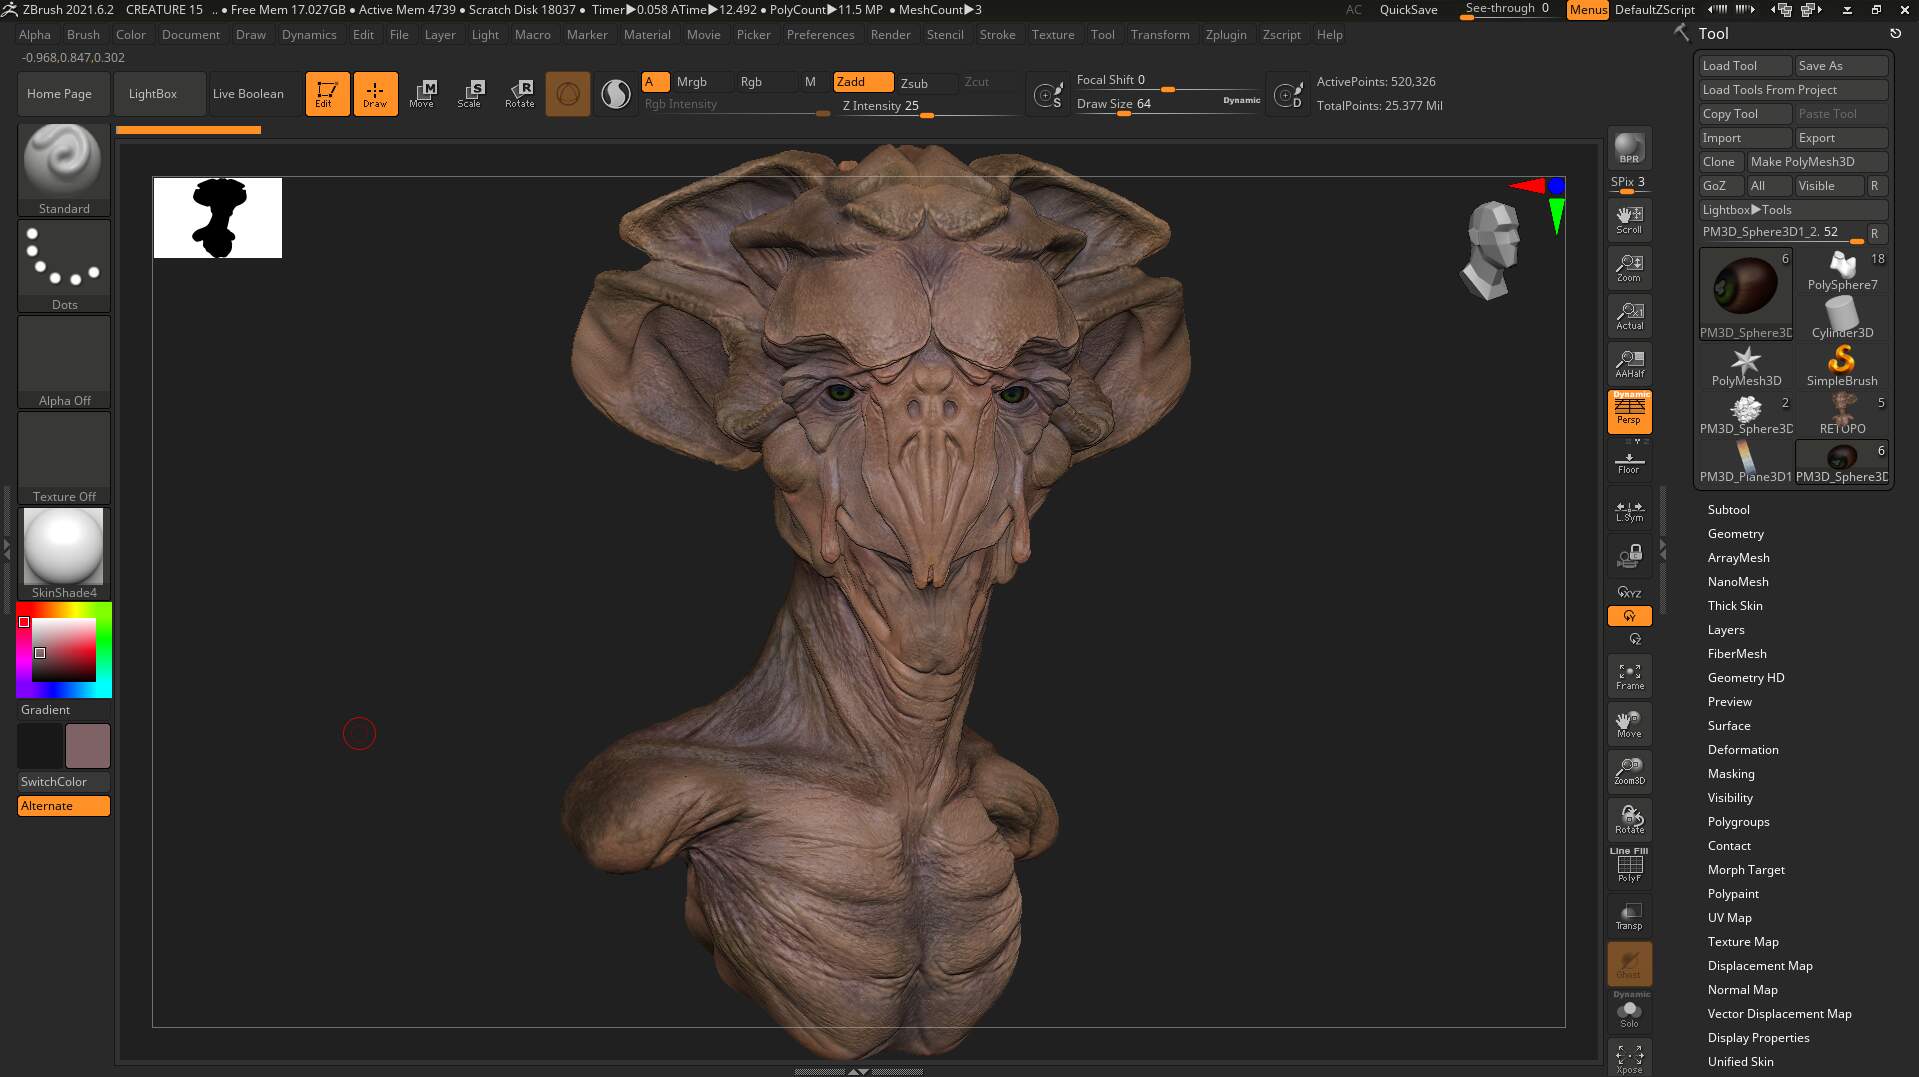This screenshot has width=1919, height=1077.
Task: Expand the Subtool section
Action: point(1728,510)
